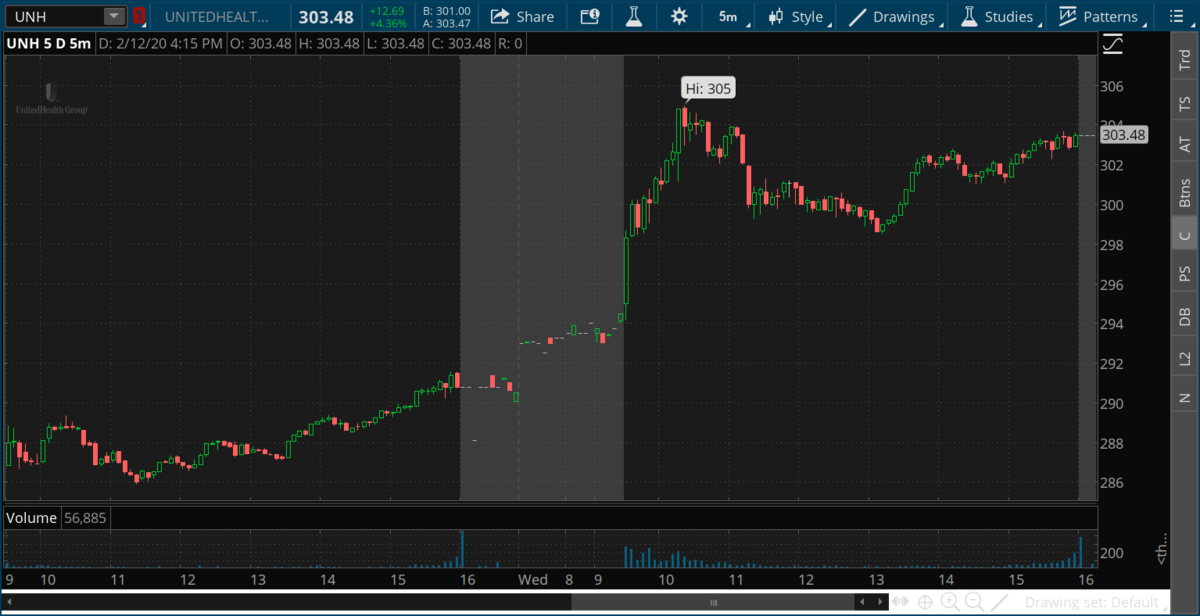
Task: Open the L2 sidebar tab
Action: (x=1185, y=358)
